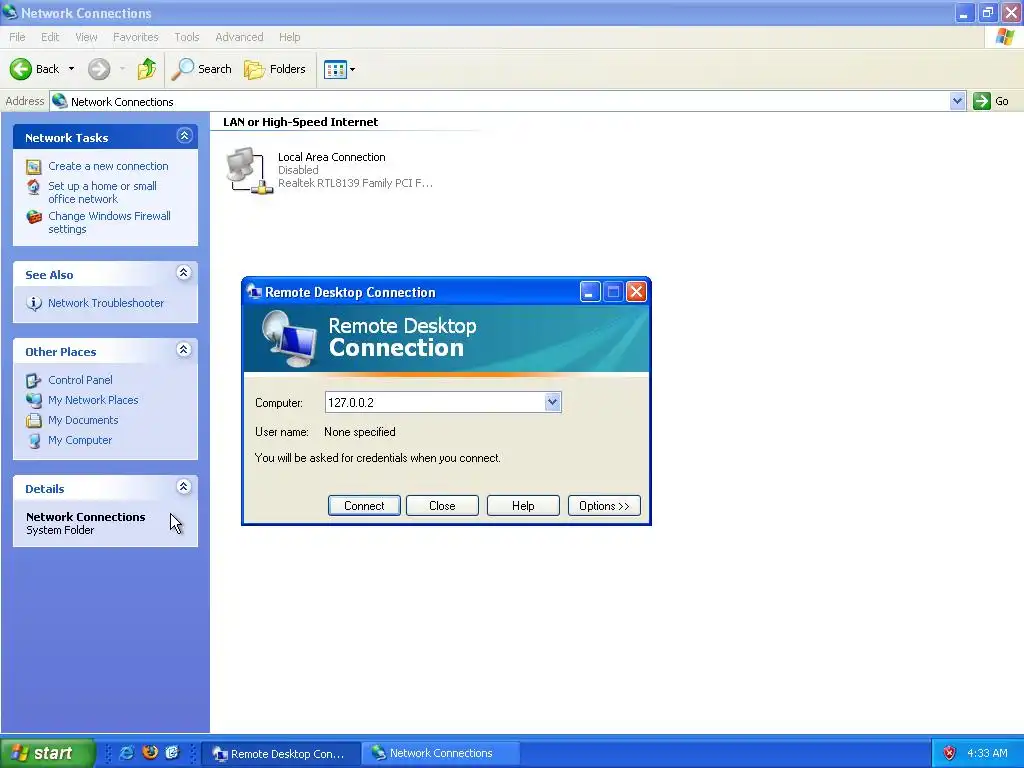Image resolution: width=1024 pixels, height=768 pixels.
Task: Click the Network Connections title bar icon
Action: (x=10, y=12)
